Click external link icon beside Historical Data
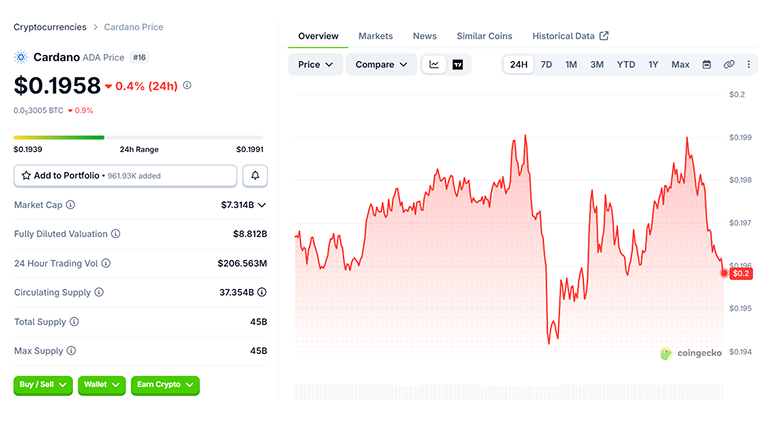The width and height of the screenshot is (768, 432). click(604, 36)
